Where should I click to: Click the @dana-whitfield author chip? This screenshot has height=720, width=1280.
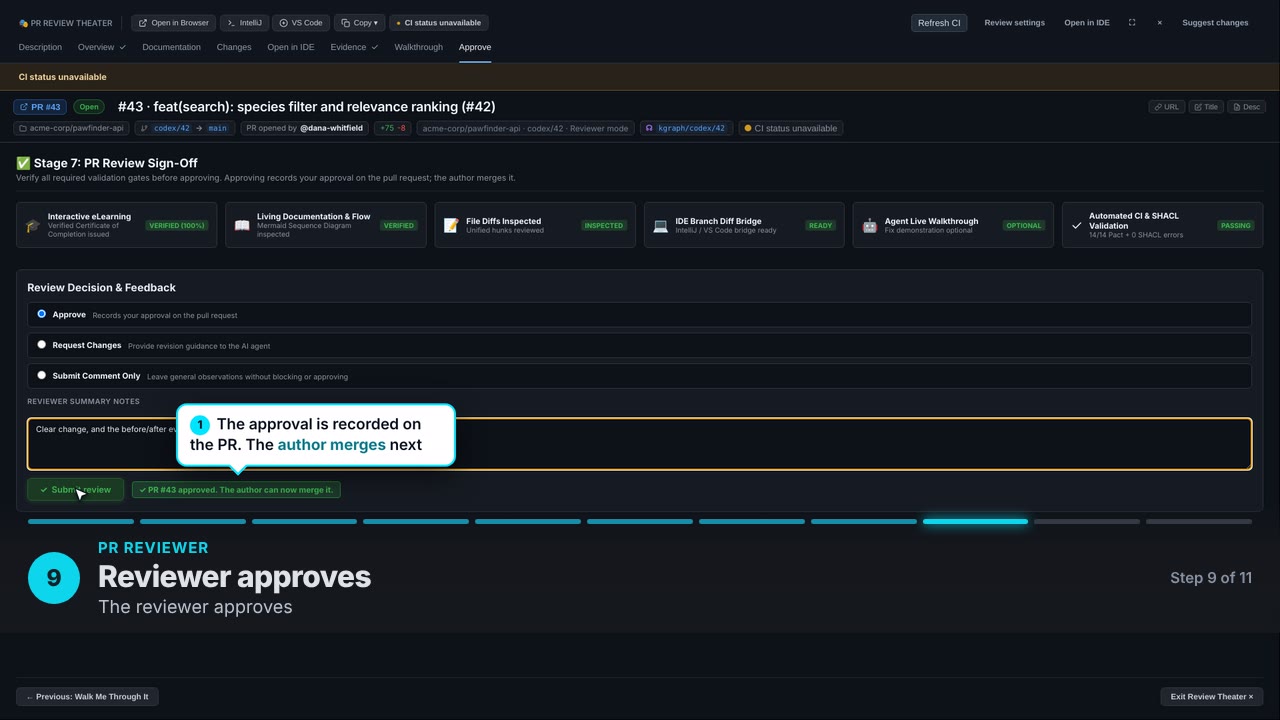tap(304, 128)
